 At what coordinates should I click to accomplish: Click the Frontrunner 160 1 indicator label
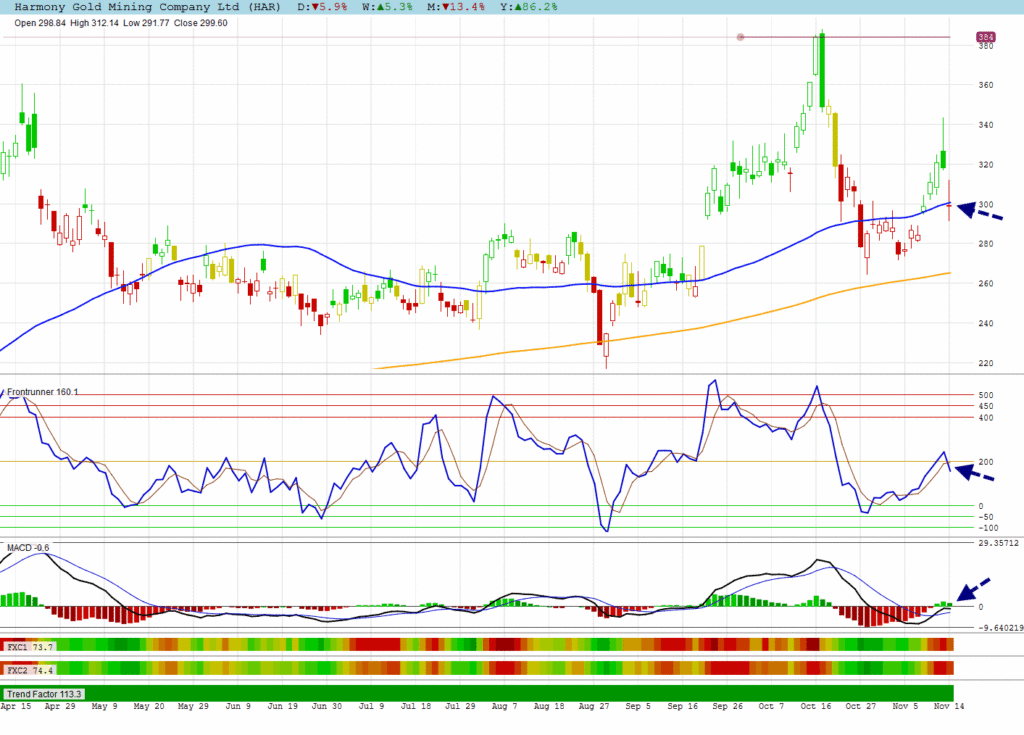43,391
